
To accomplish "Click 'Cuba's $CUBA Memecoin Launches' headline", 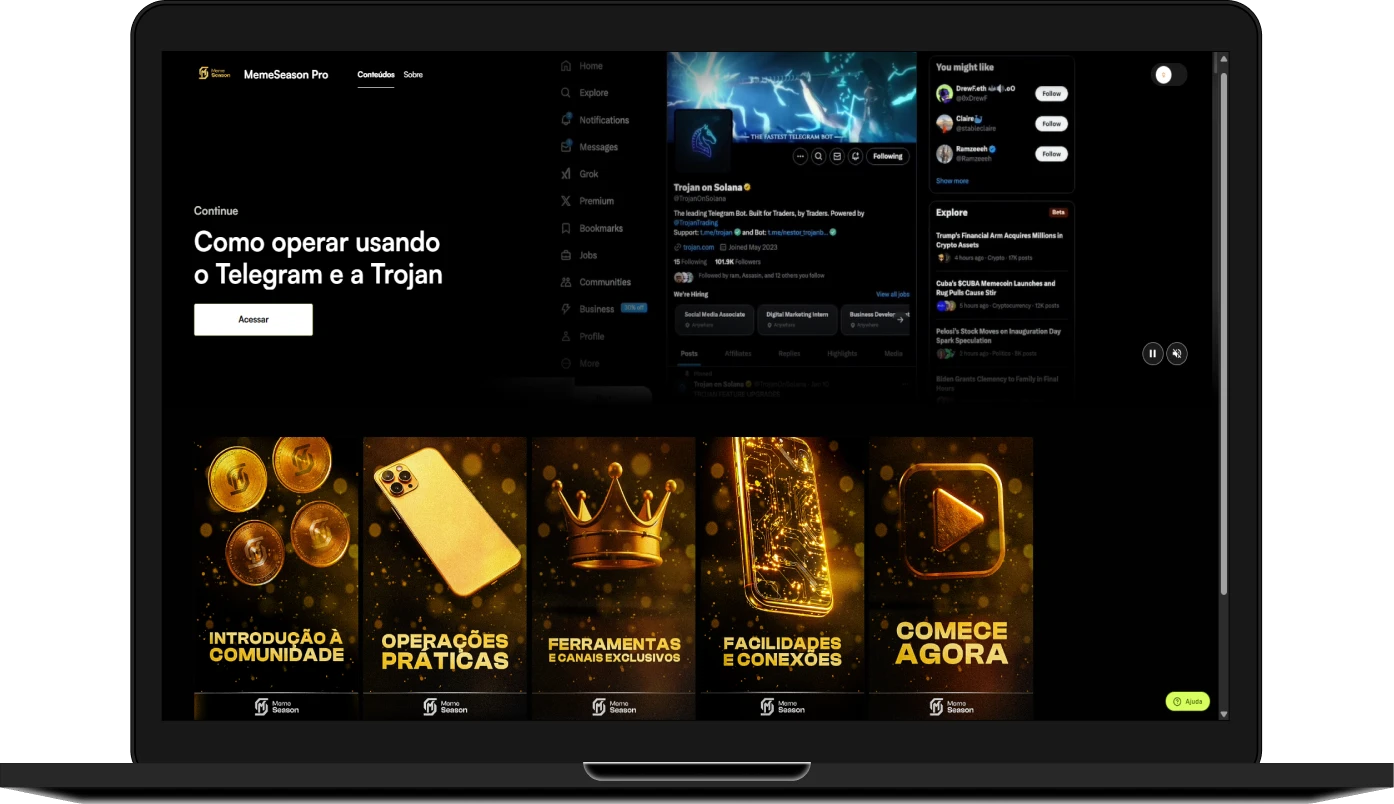I will (x=995, y=288).
